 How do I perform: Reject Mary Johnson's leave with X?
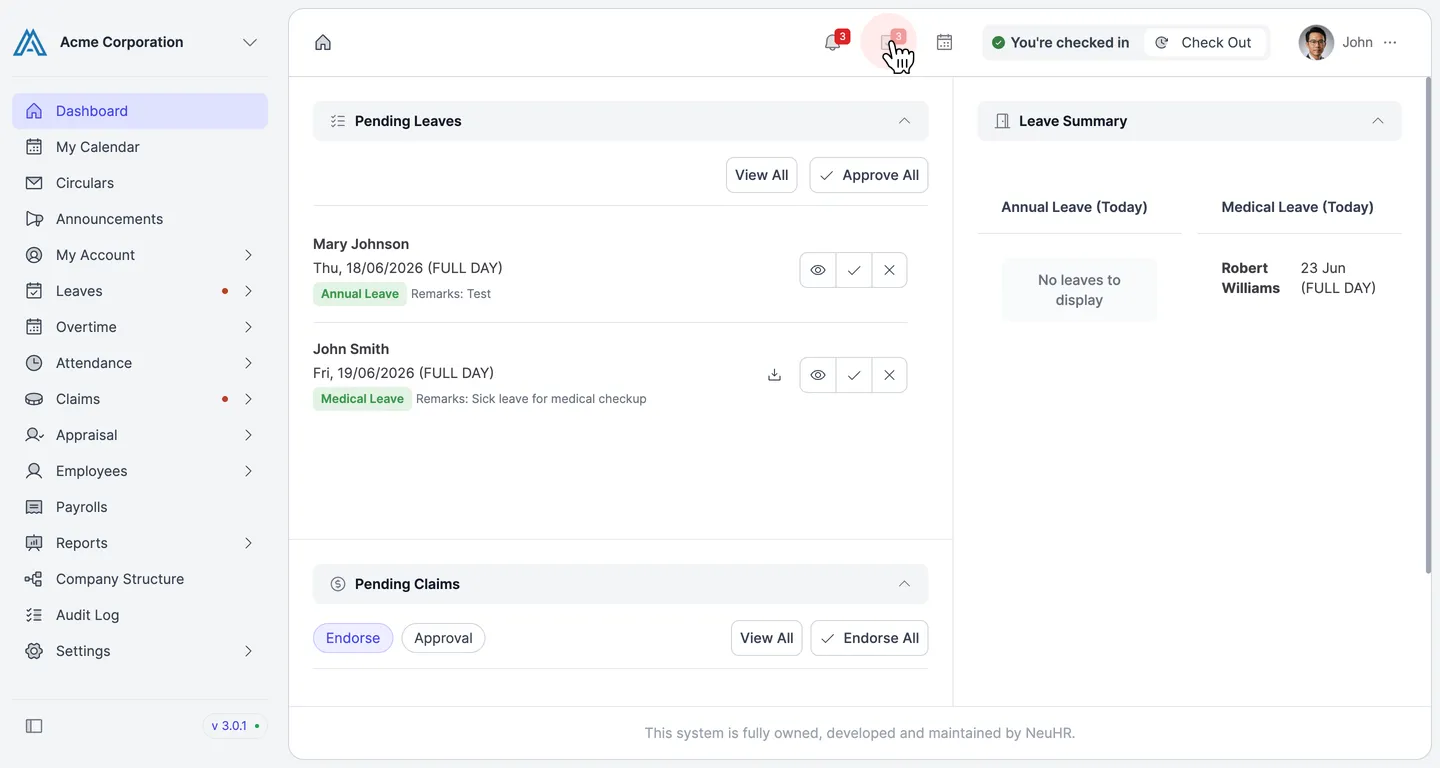click(889, 270)
